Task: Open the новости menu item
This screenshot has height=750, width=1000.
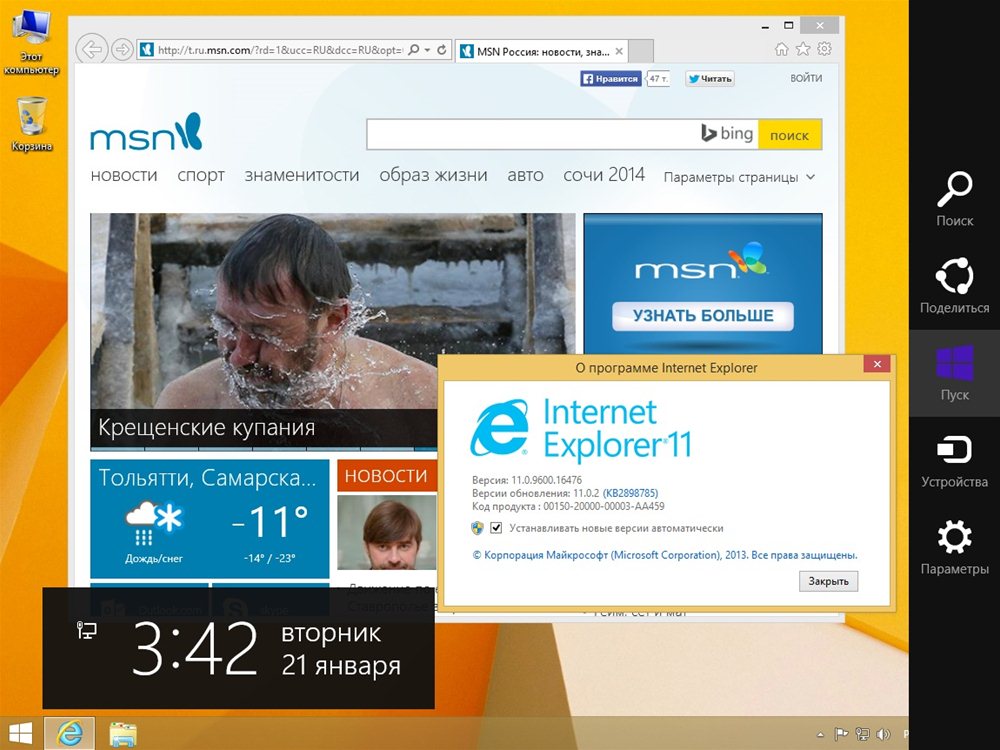Action: 124,175
